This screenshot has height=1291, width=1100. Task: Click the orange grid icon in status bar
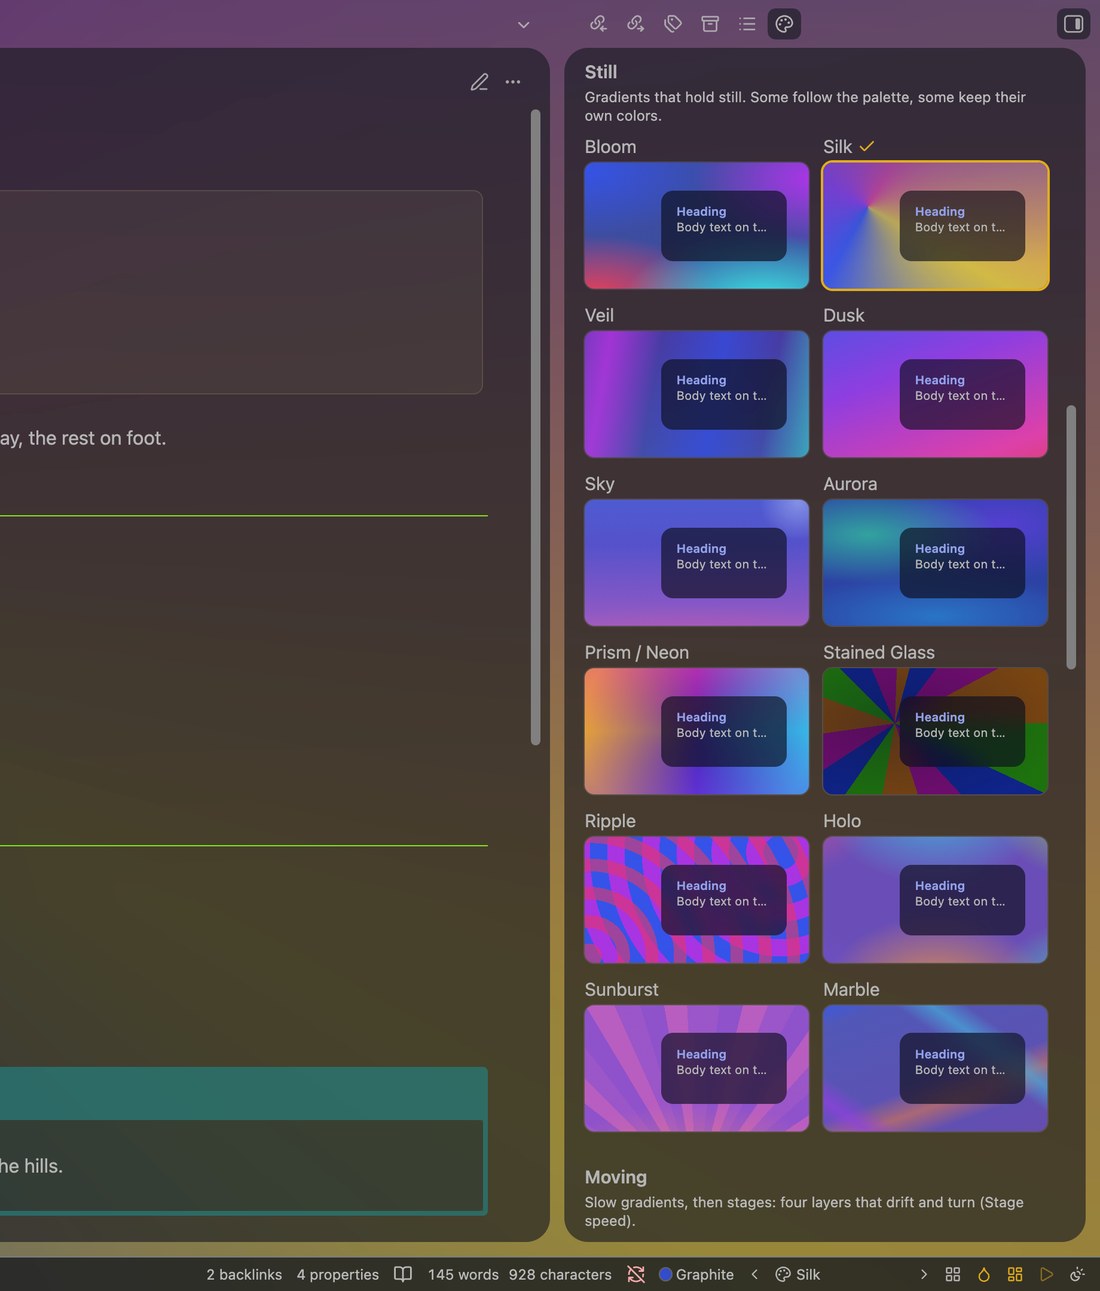tap(1015, 1274)
